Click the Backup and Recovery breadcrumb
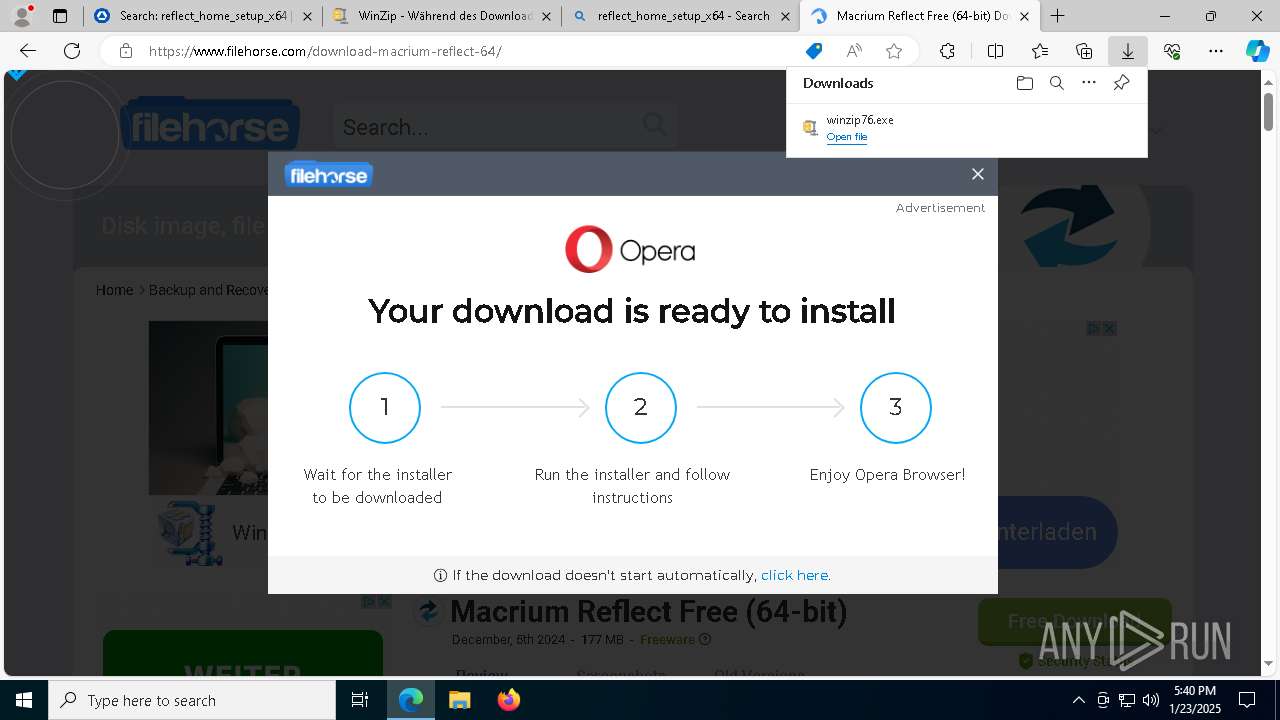This screenshot has height=720, width=1280. [209, 290]
